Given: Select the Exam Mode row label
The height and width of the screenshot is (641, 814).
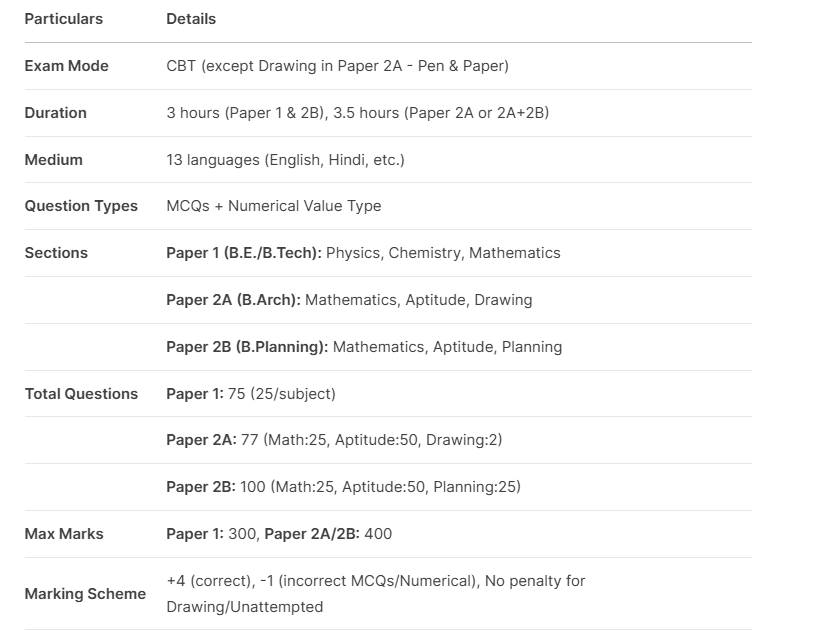Looking at the screenshot, I should point(66,66).
